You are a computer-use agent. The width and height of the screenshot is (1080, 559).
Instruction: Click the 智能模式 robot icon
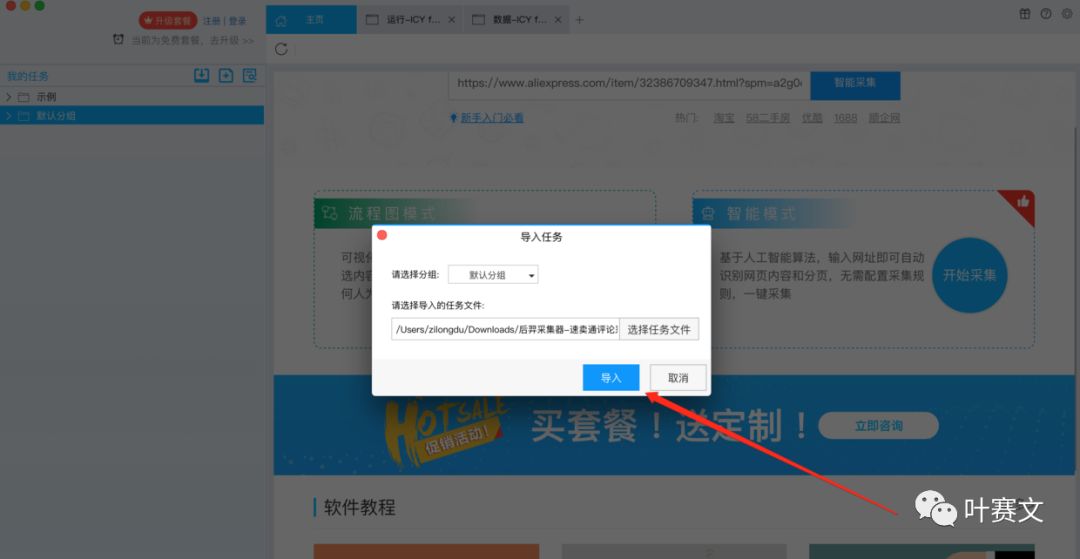707,213
